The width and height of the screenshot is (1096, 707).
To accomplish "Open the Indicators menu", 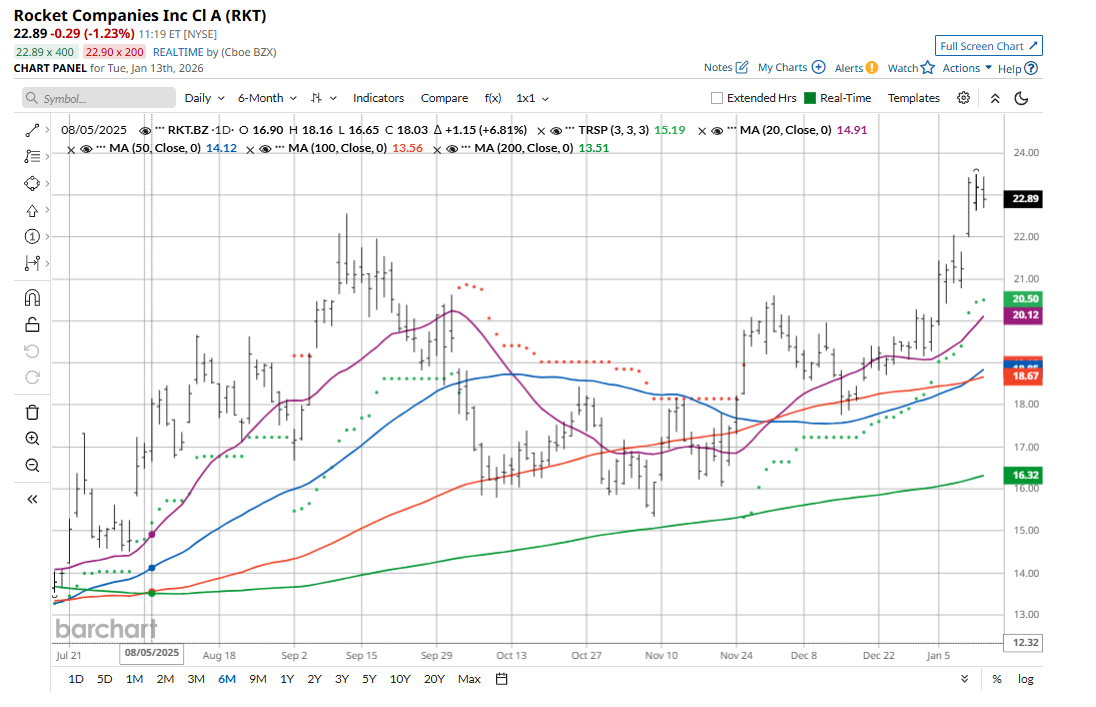I will click(x=378, y=98).
